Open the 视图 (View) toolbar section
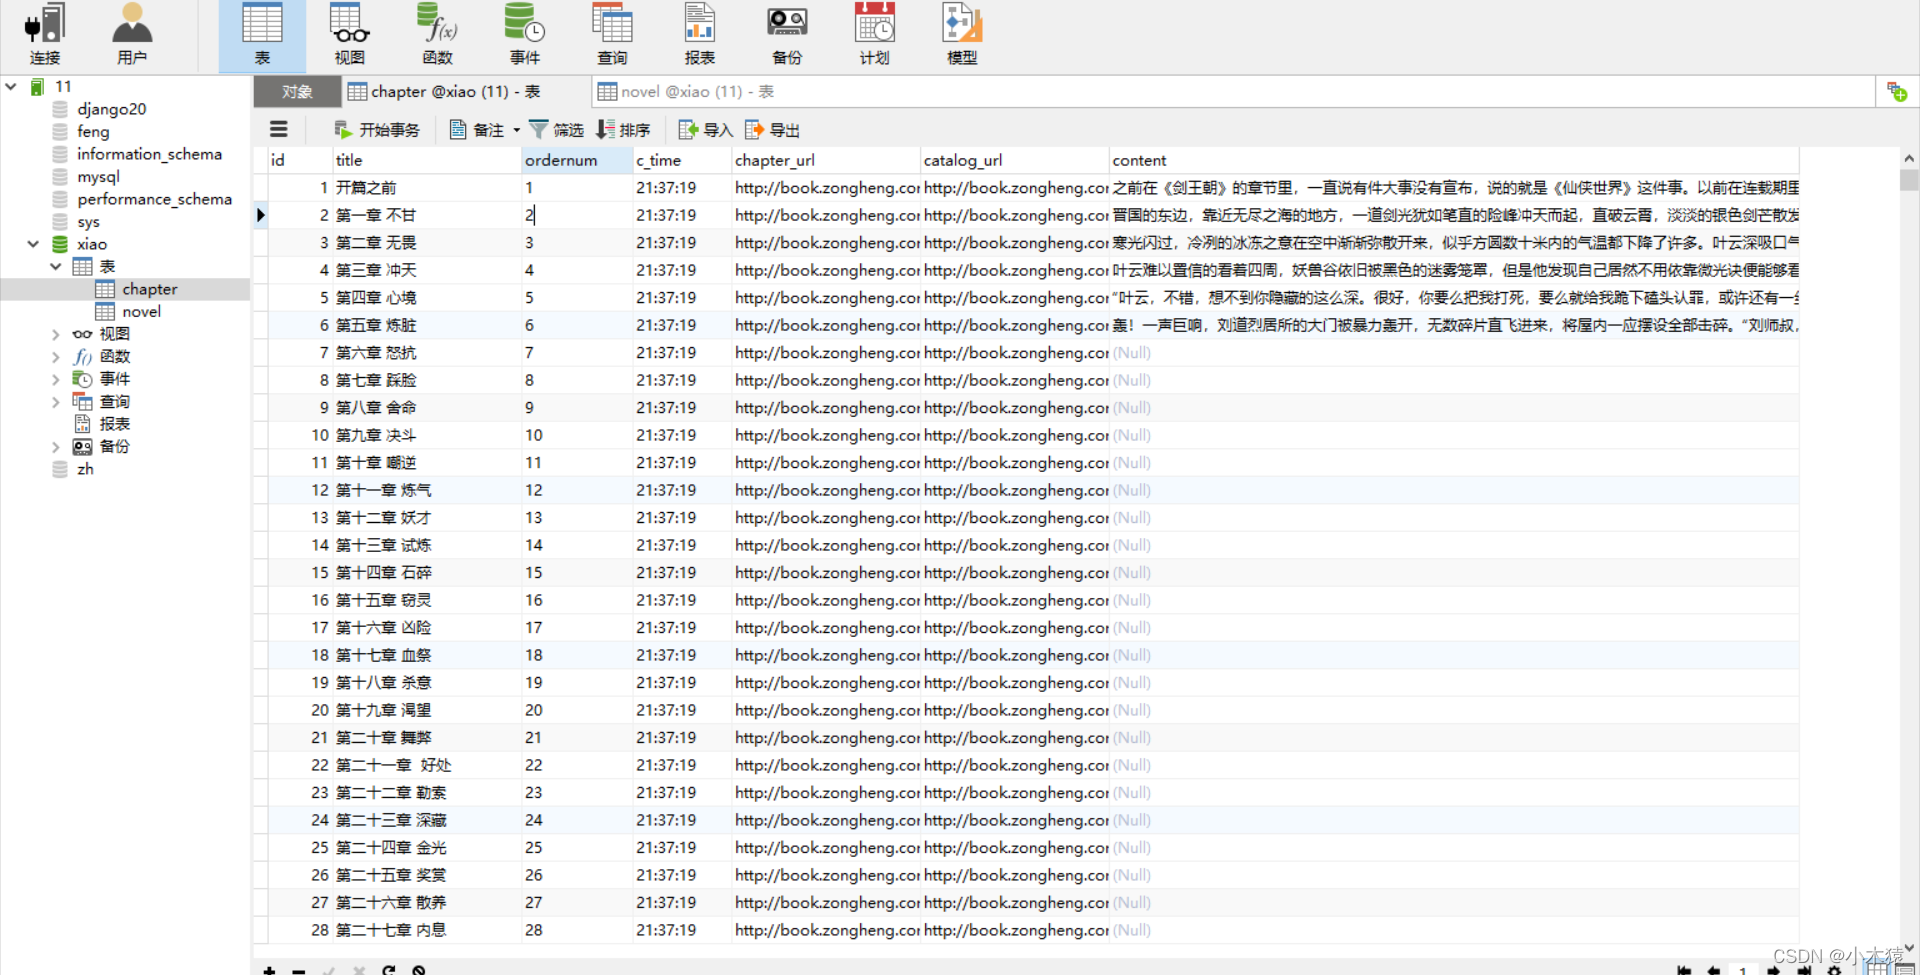This screenshot has width=1920, height=975. pos(349,35)
